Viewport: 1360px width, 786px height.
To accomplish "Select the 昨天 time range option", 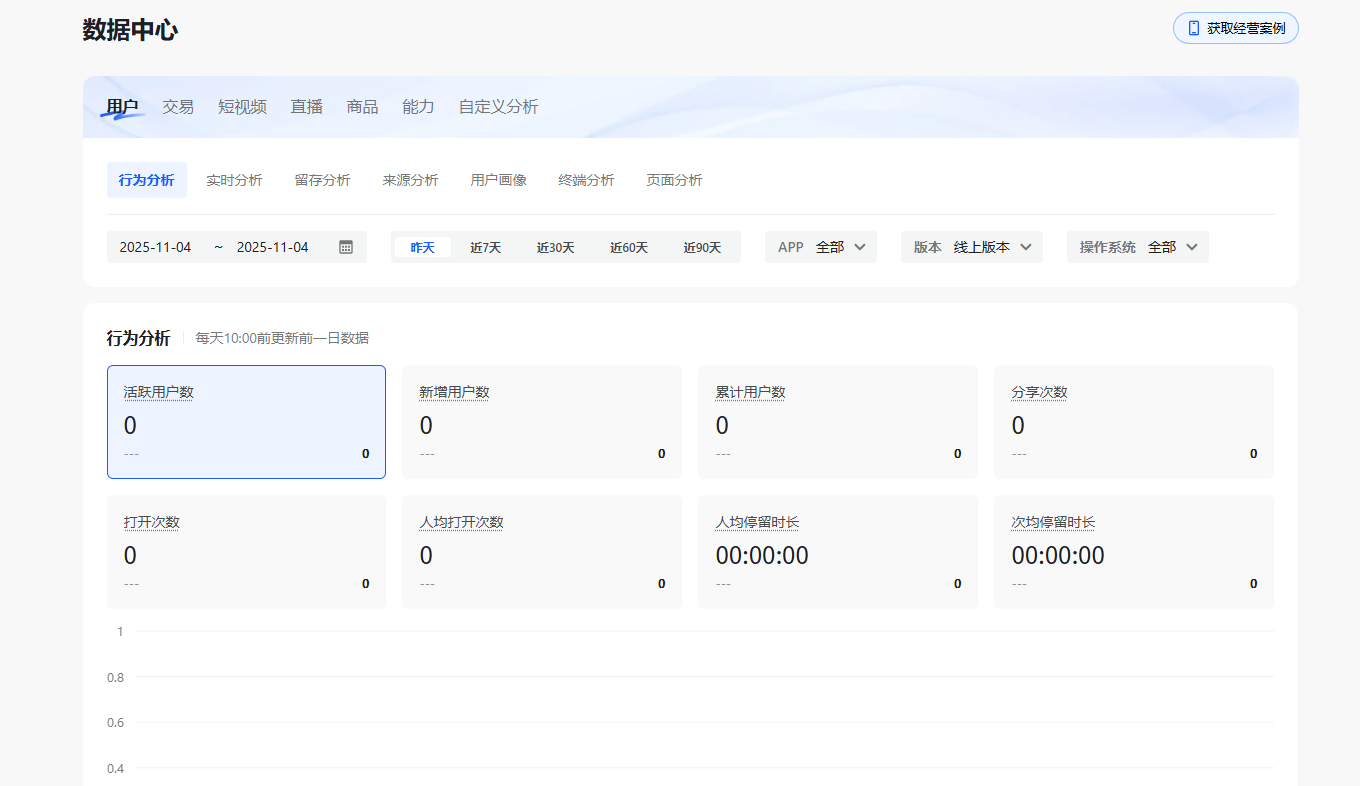I will [x=422, y=247].
